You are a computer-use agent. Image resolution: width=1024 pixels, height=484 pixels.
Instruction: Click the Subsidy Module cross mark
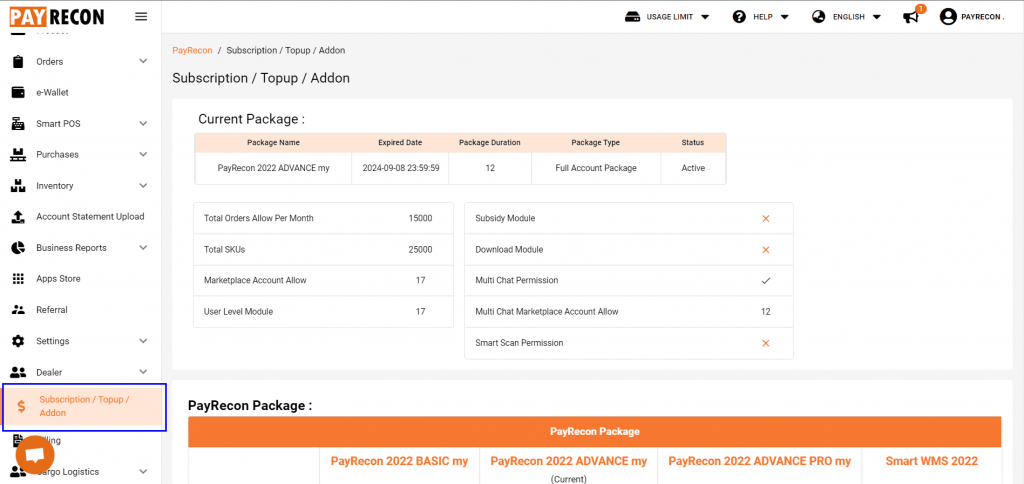coord(766,218)
